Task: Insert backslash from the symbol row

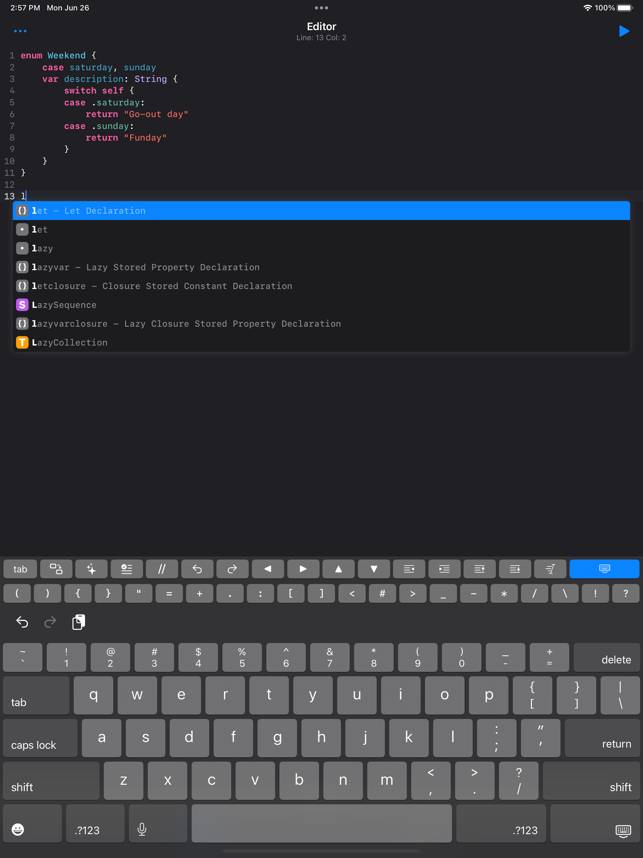Action: point(565,593)
